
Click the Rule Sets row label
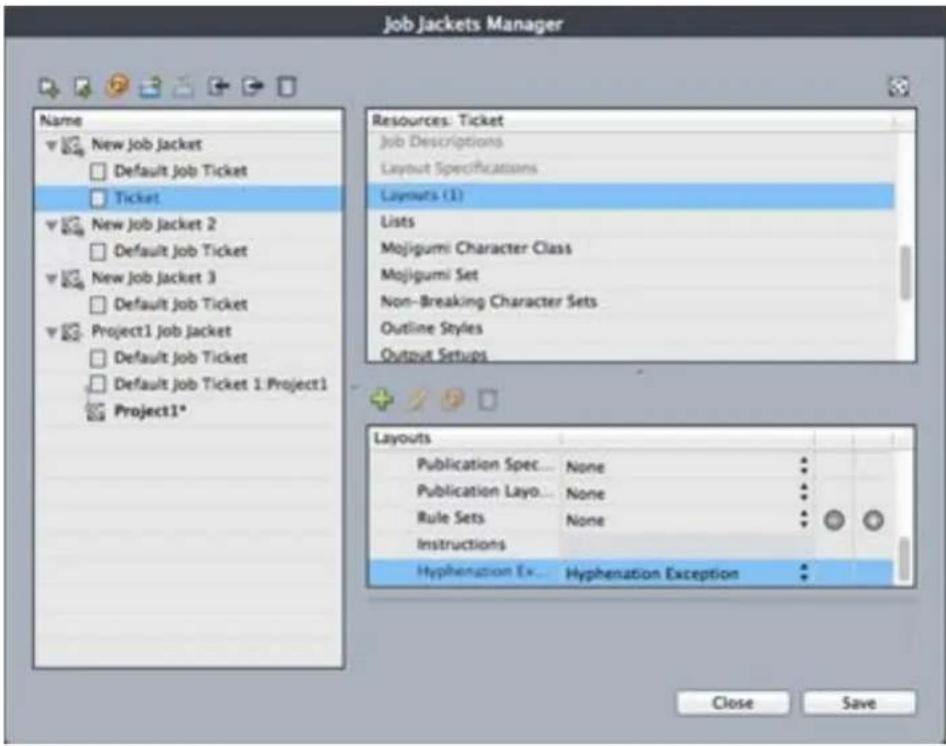(450, 518)
